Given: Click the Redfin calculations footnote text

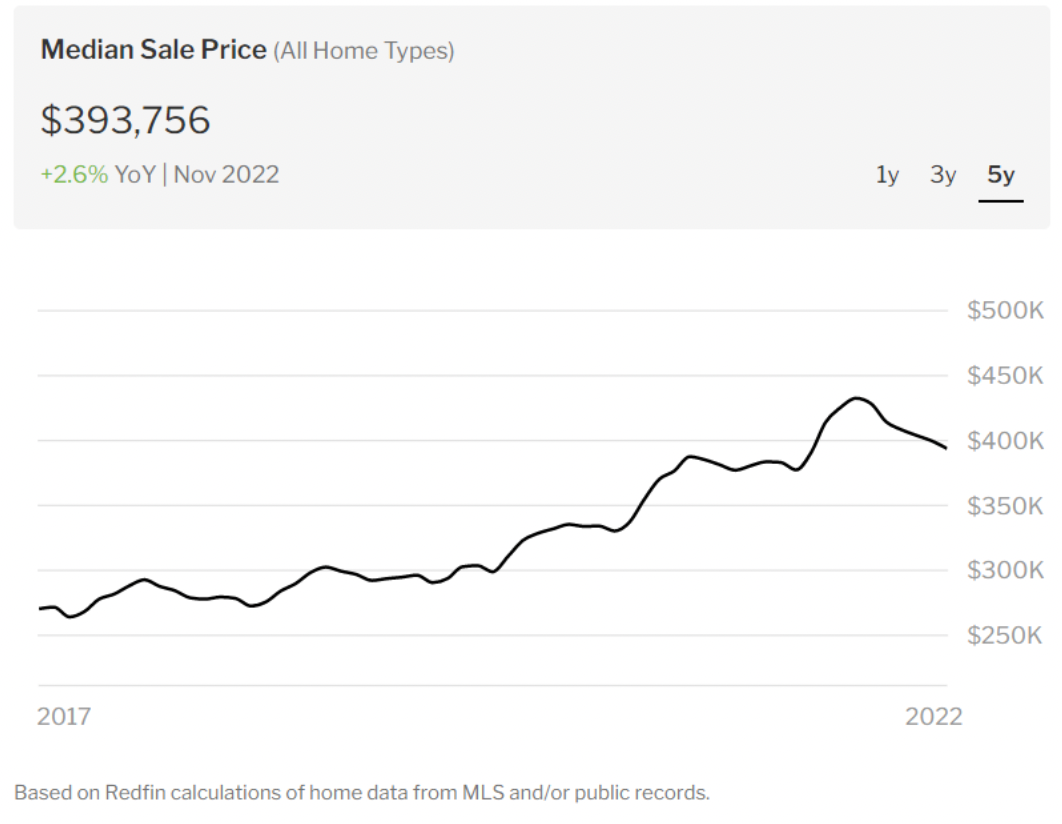Looking at the screenshot, I should [362, 793].
